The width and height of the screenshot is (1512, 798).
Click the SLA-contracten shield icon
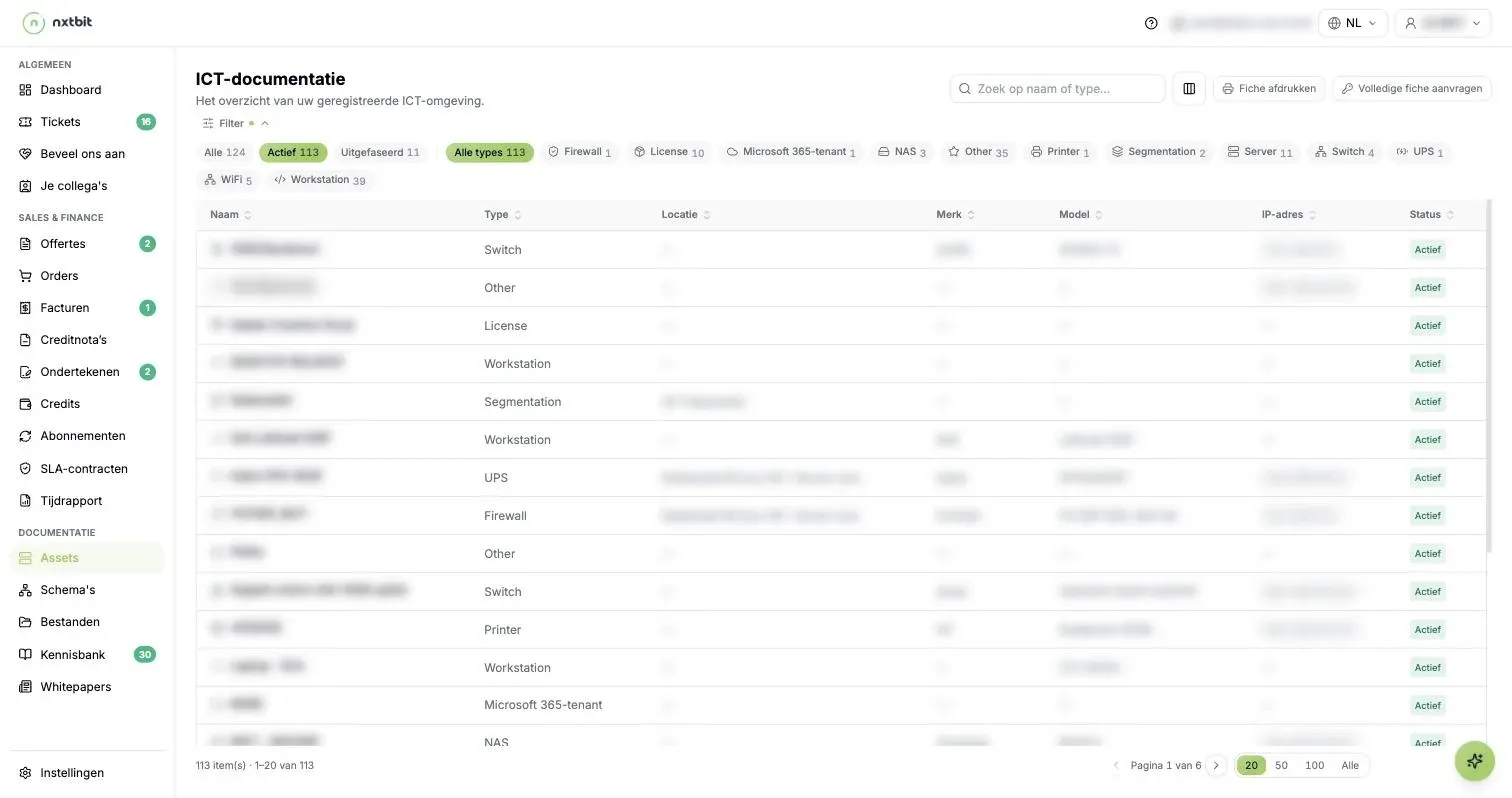[26, 469]
